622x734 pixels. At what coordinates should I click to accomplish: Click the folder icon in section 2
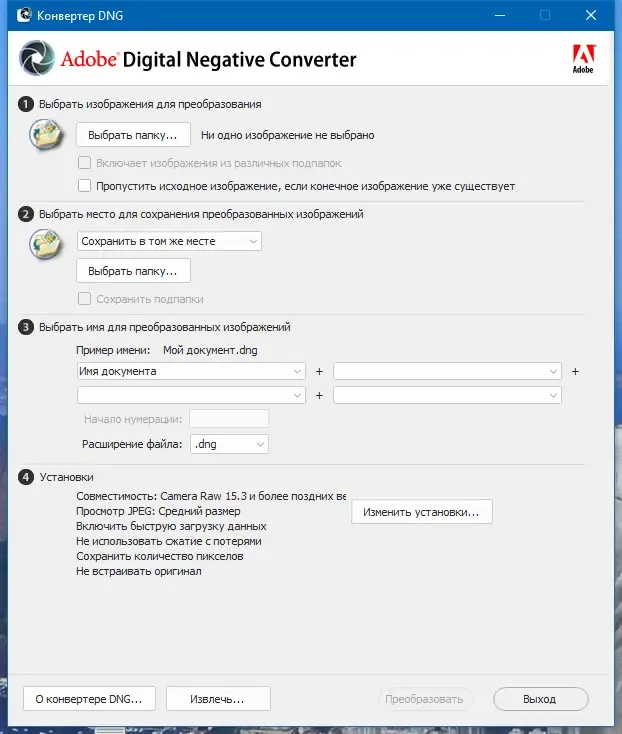(46, 243)
